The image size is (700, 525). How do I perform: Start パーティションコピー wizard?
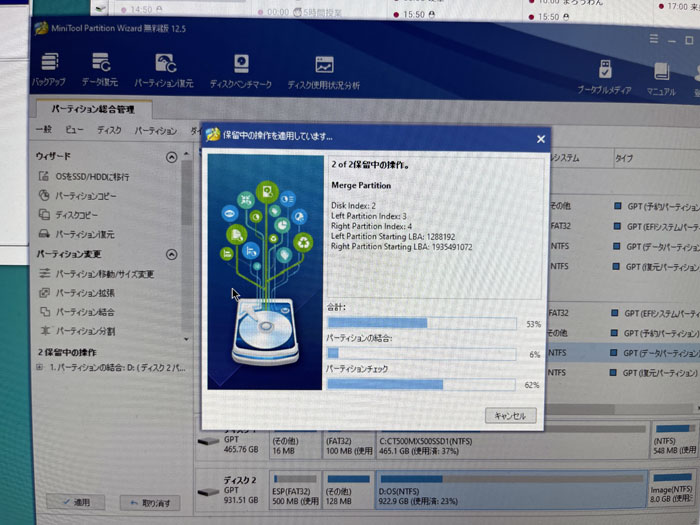coord(78,196)
